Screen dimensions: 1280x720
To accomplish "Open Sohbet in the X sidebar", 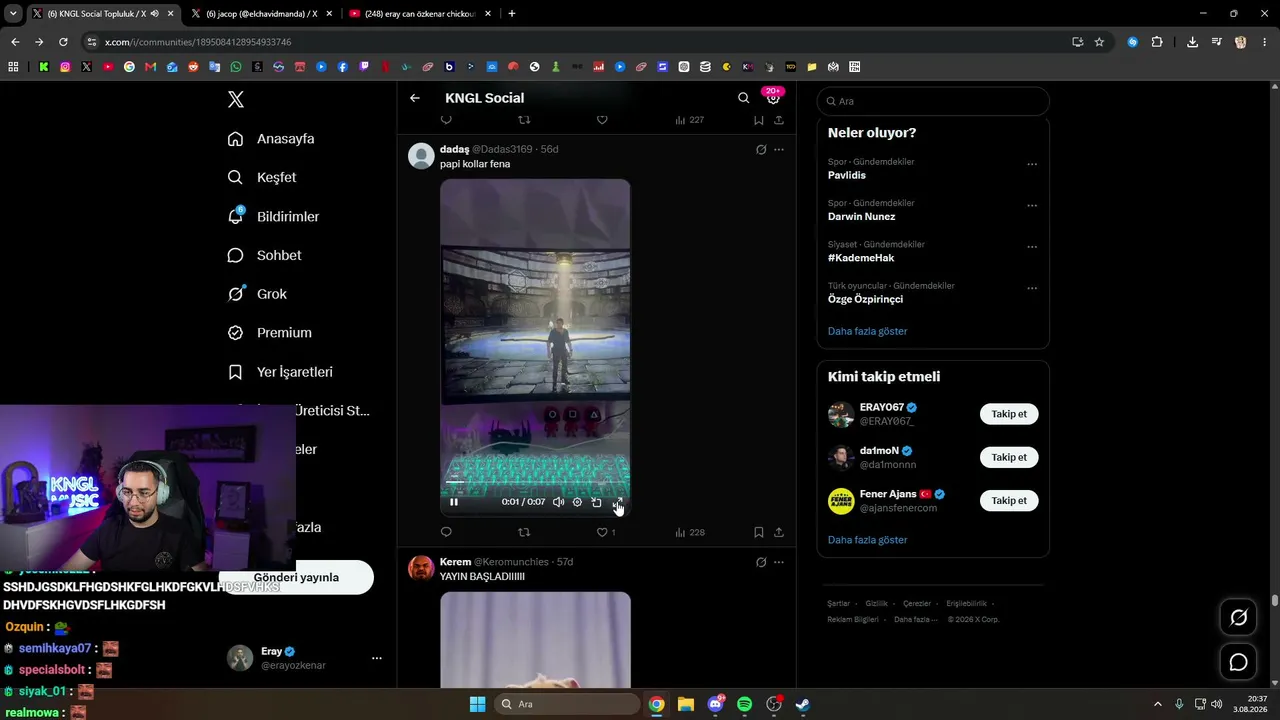I will pyautogui.click(x=265, y=256).
